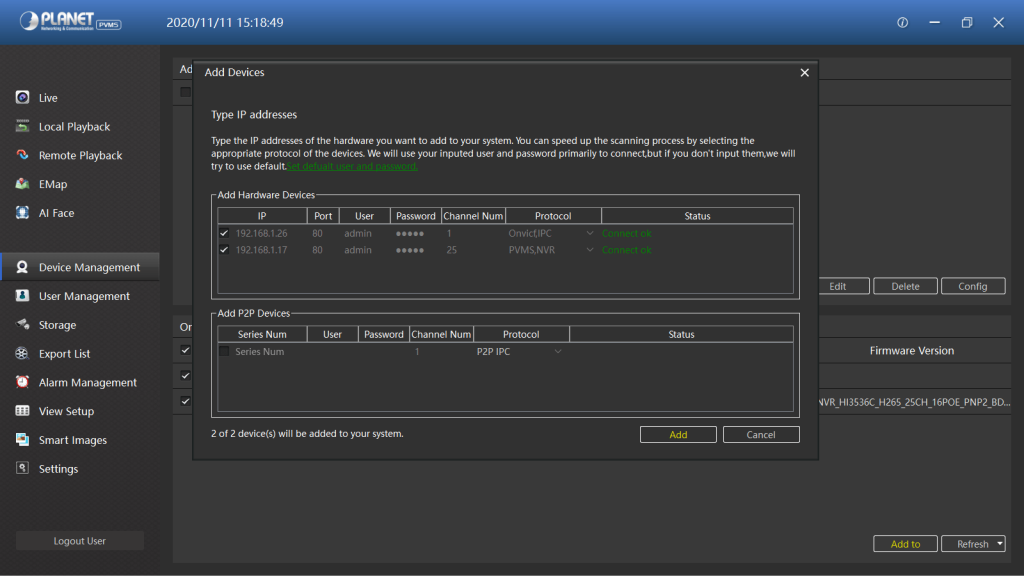1024x577 pixels.
Task: Click the Channel Num header in P2P table
Action: coord(441,334)
